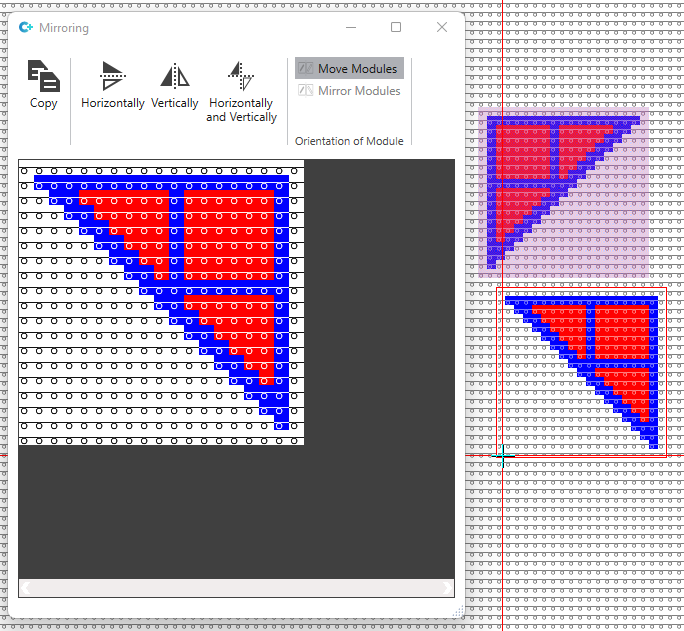Click the cyan crosshair cursor marker on canvas
The height and width of the screenshot is (631, 684).
pos(502,457)
